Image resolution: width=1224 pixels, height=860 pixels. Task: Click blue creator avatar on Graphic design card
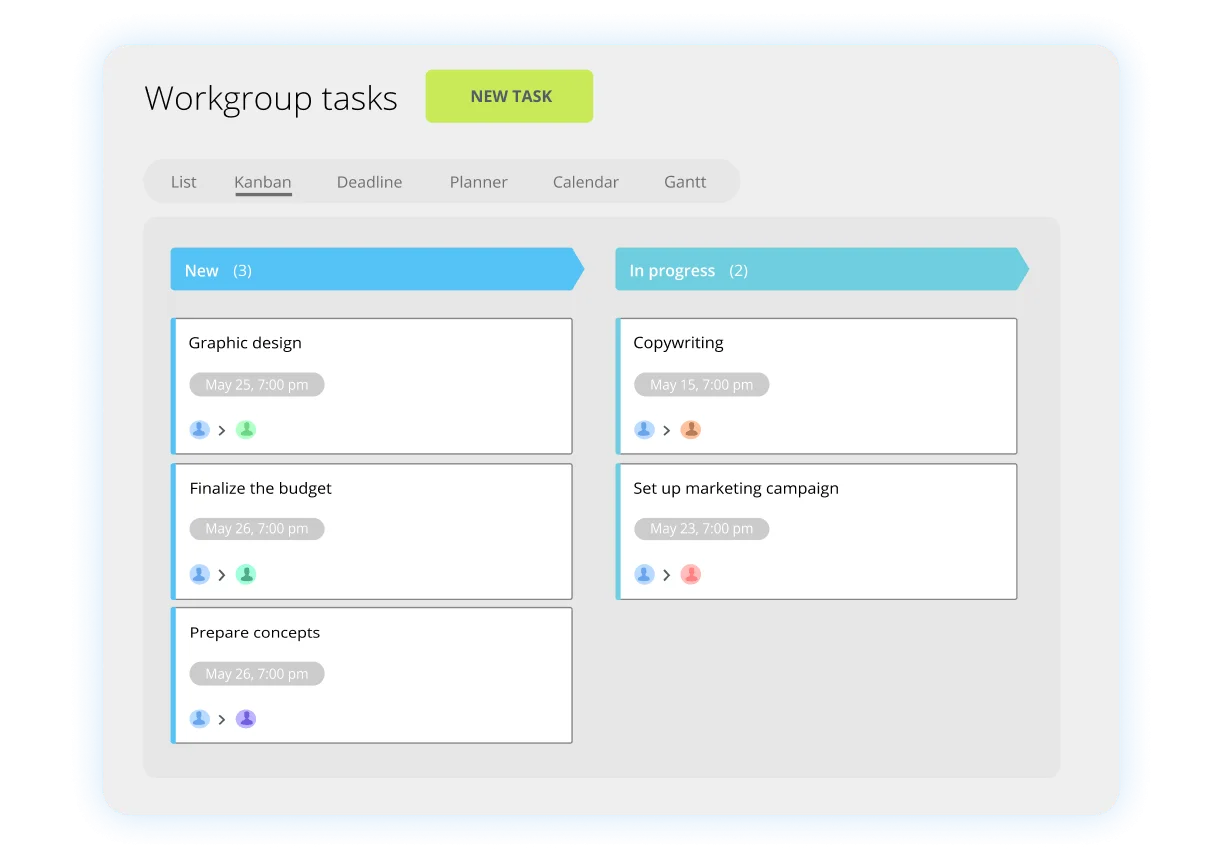[199, 430]
